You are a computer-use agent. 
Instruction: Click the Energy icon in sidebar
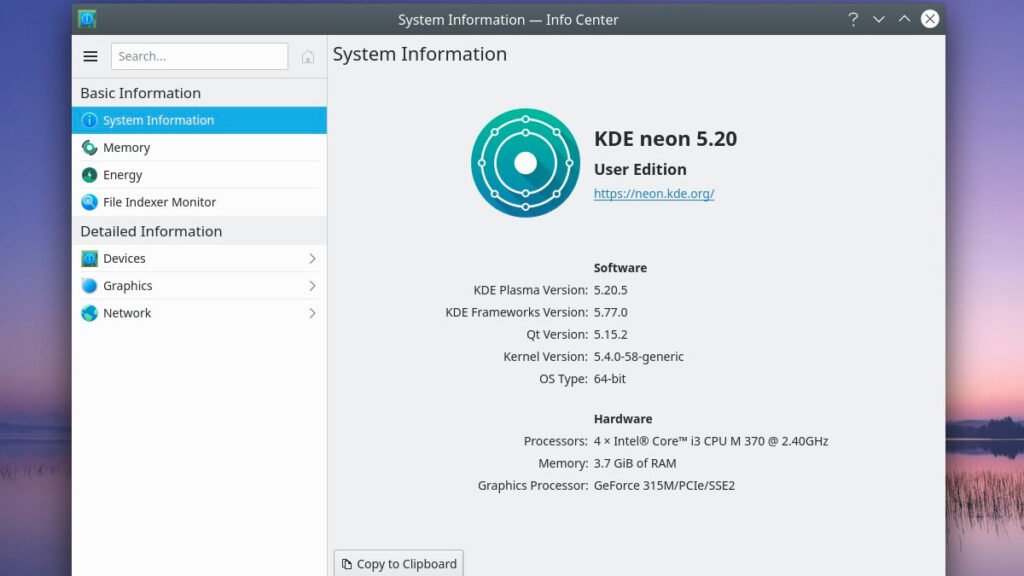tap(89, 175)
